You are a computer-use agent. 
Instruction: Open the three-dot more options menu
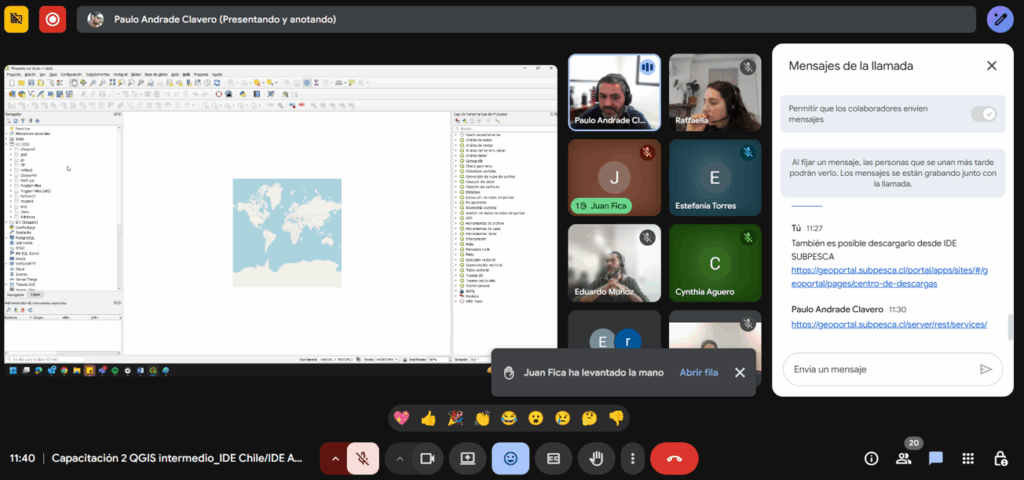point(632,458)
